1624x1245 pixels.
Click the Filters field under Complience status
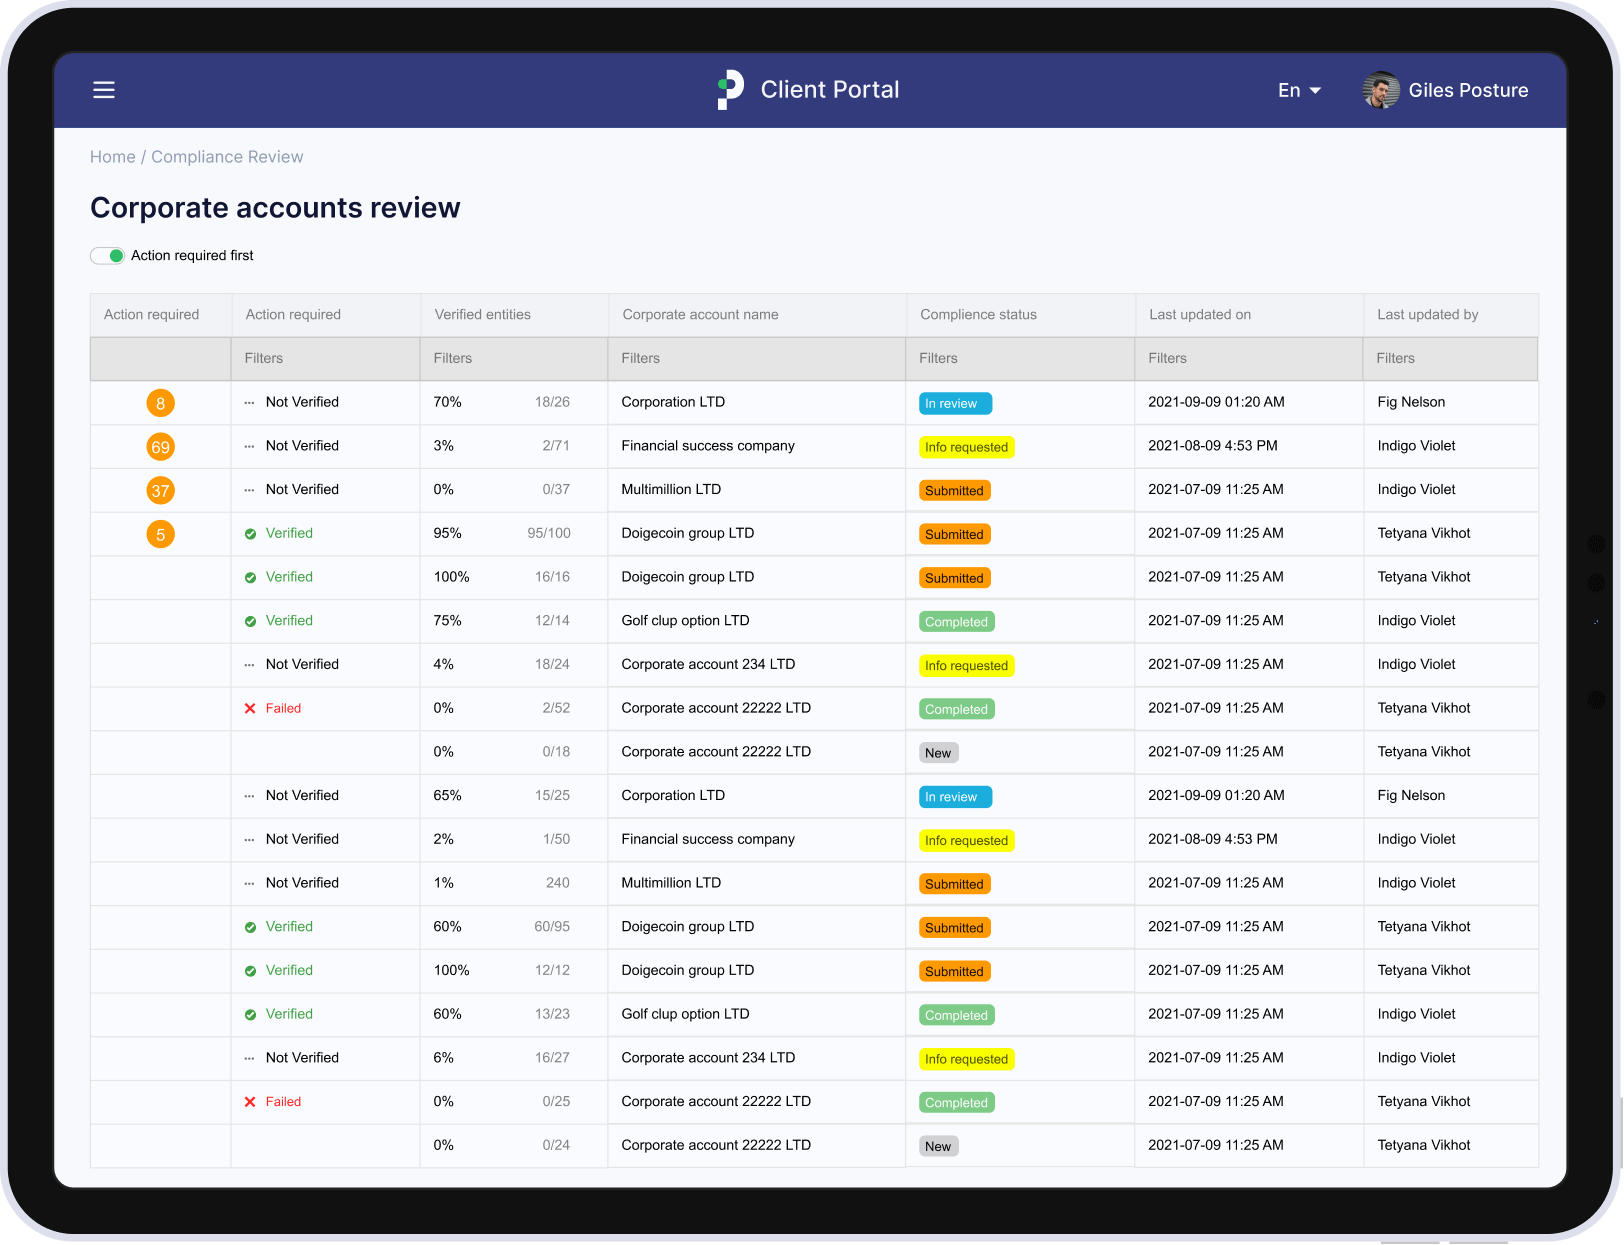pos(1019,358)
